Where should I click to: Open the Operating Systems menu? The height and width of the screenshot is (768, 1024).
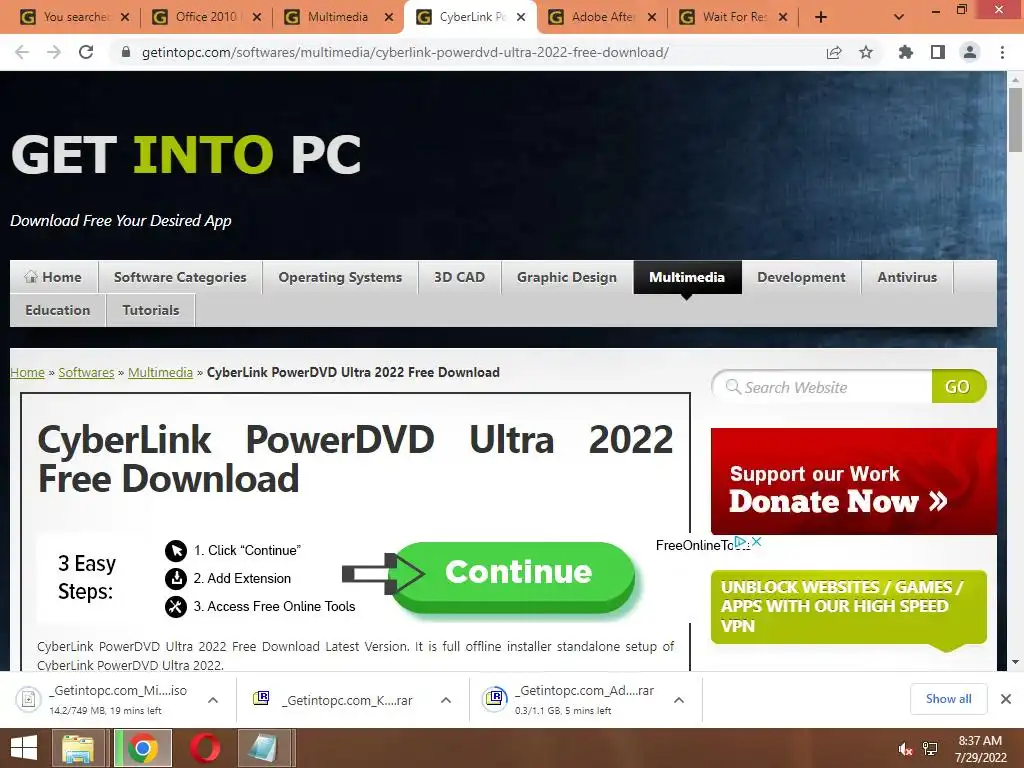[340, 277]
